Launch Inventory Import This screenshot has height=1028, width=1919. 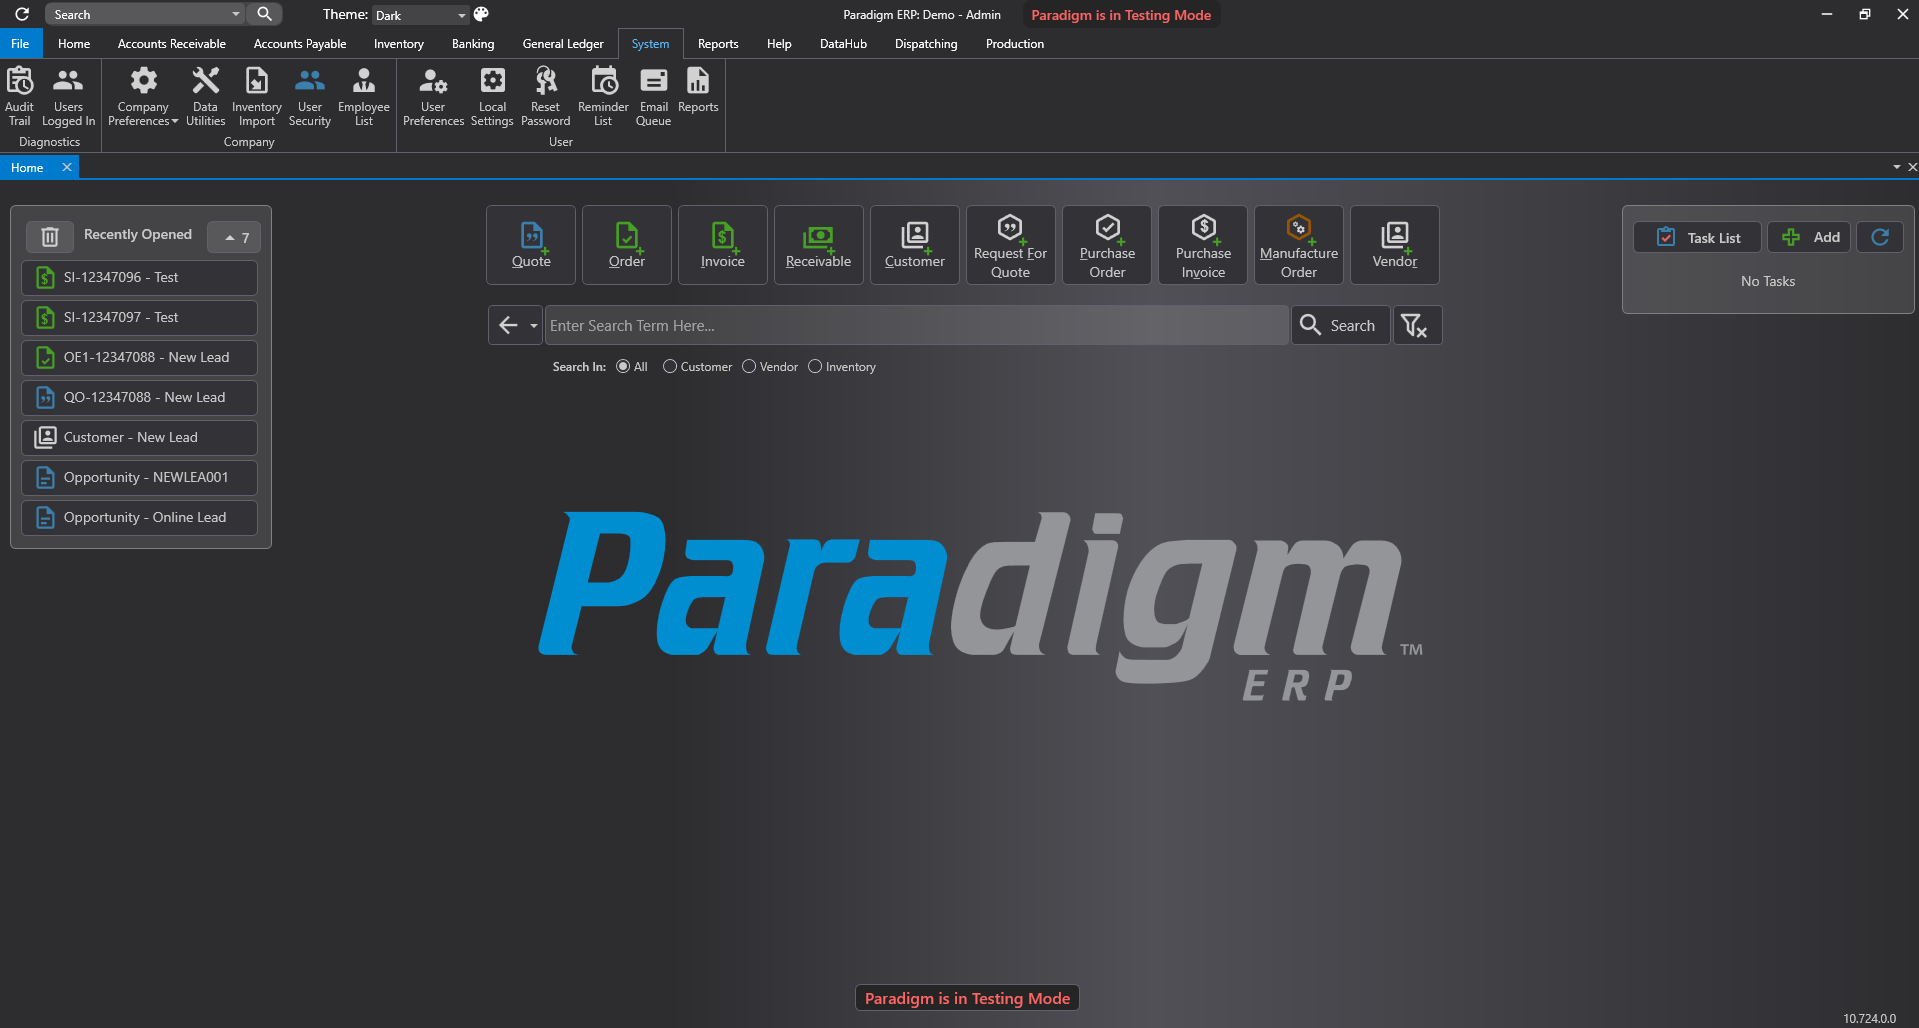coord(256,96)
